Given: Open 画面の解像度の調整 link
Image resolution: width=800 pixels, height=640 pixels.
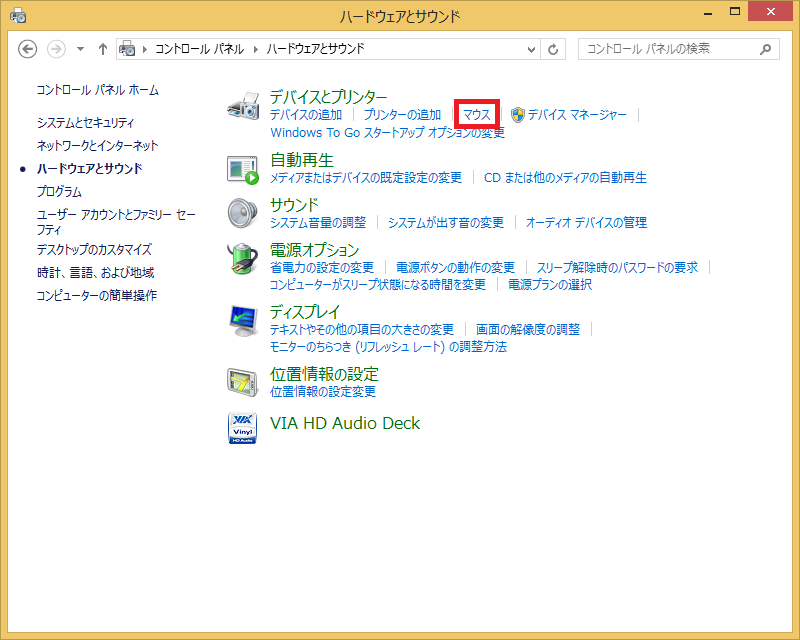Looking at the screenshot, I should [x=527, y=330].
